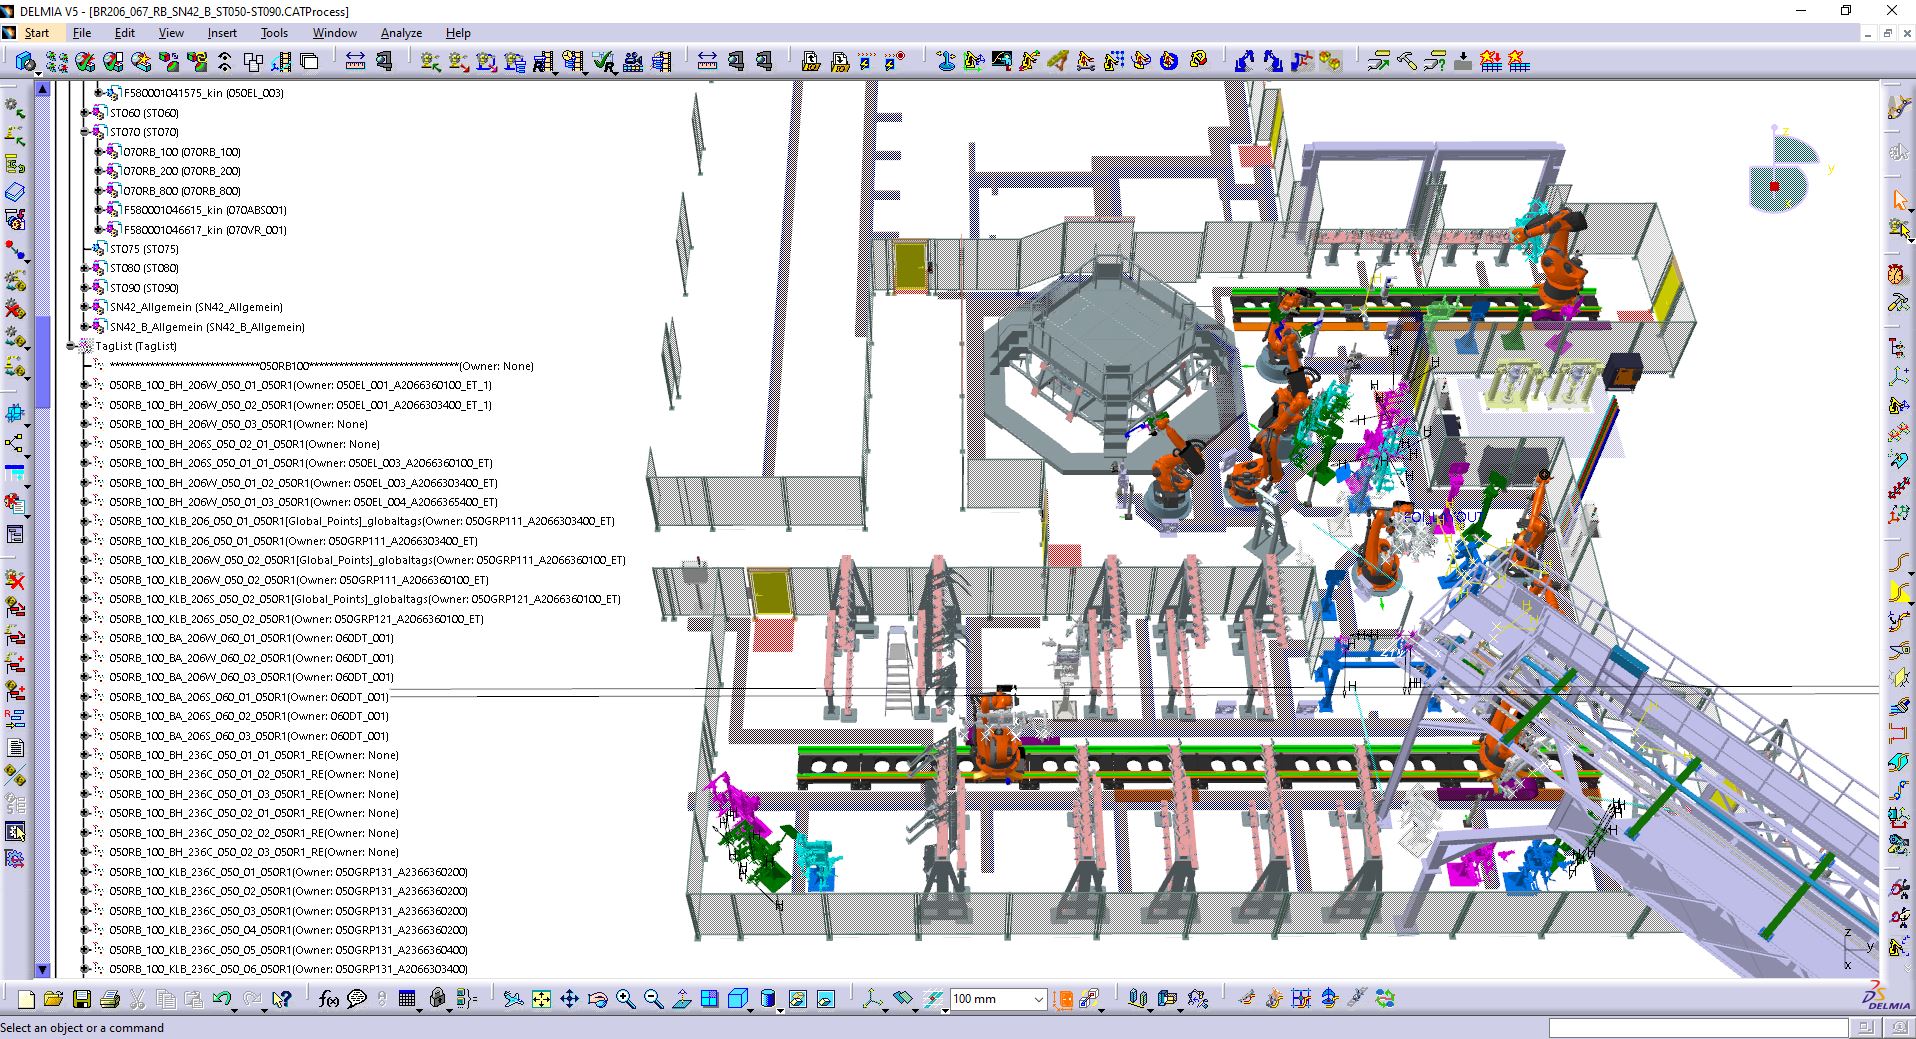Image resolution: width=1916 pixels, height=1039 pixels.
Task: Click the Fly mode airplane icon
Action: click(513, 998)
